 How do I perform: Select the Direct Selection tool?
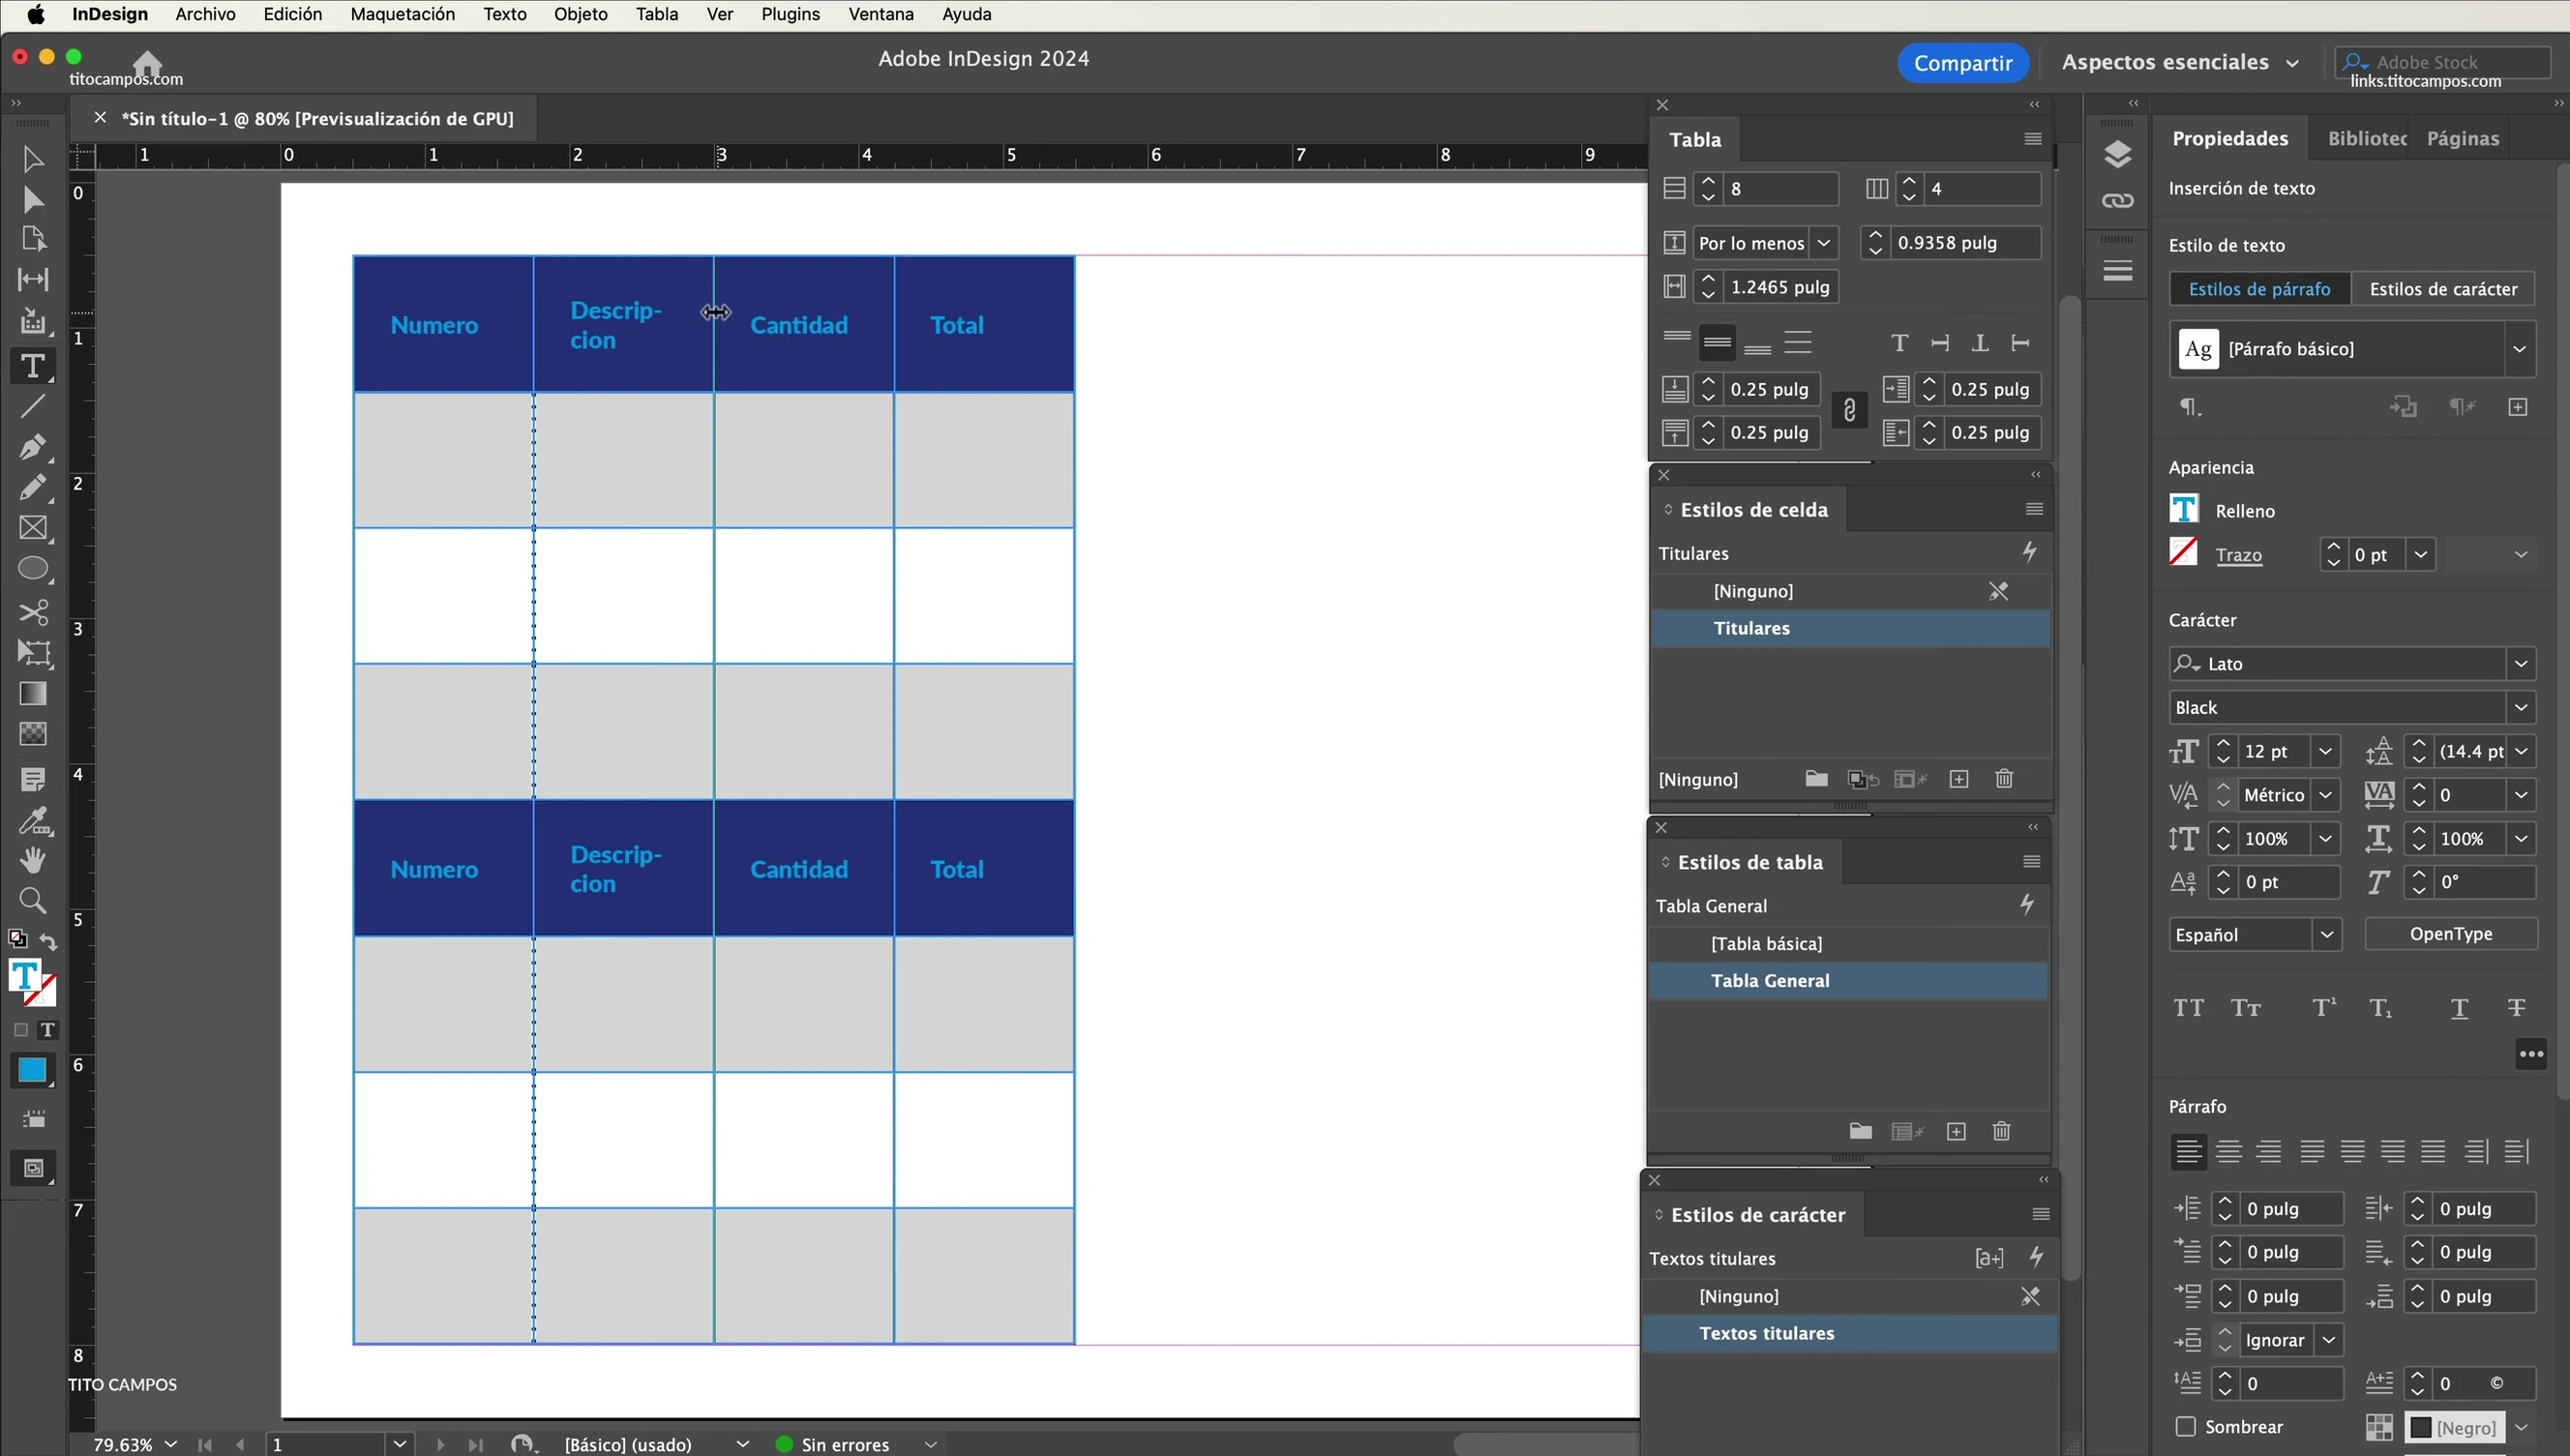32,200
